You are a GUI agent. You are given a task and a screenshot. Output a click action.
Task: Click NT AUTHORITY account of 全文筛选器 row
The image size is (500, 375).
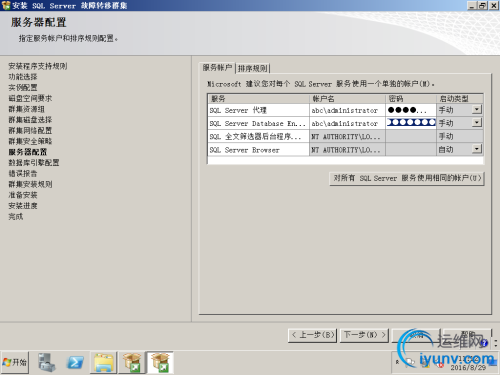(347, 136)
